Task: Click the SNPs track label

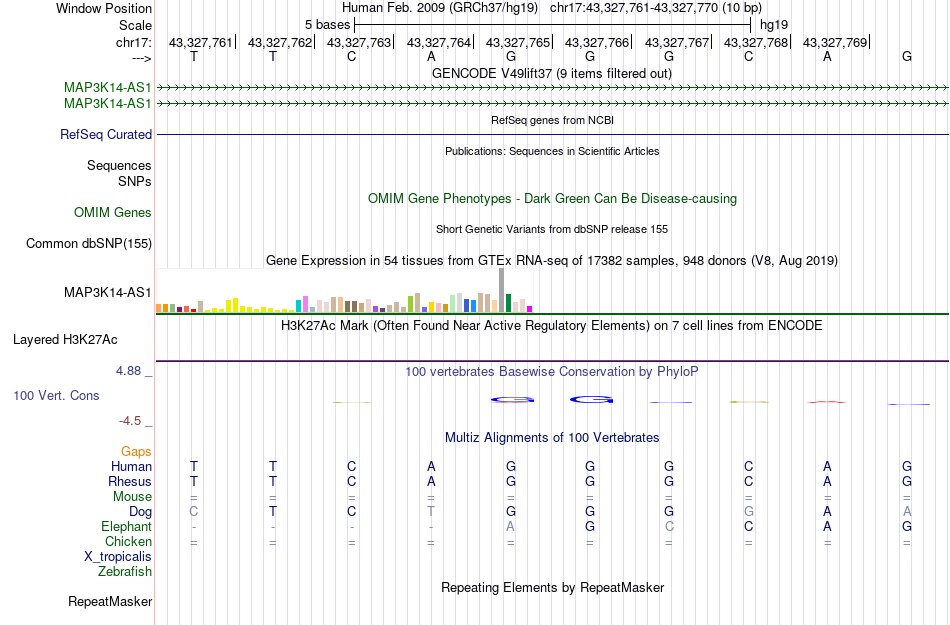Action: (135, 181)
